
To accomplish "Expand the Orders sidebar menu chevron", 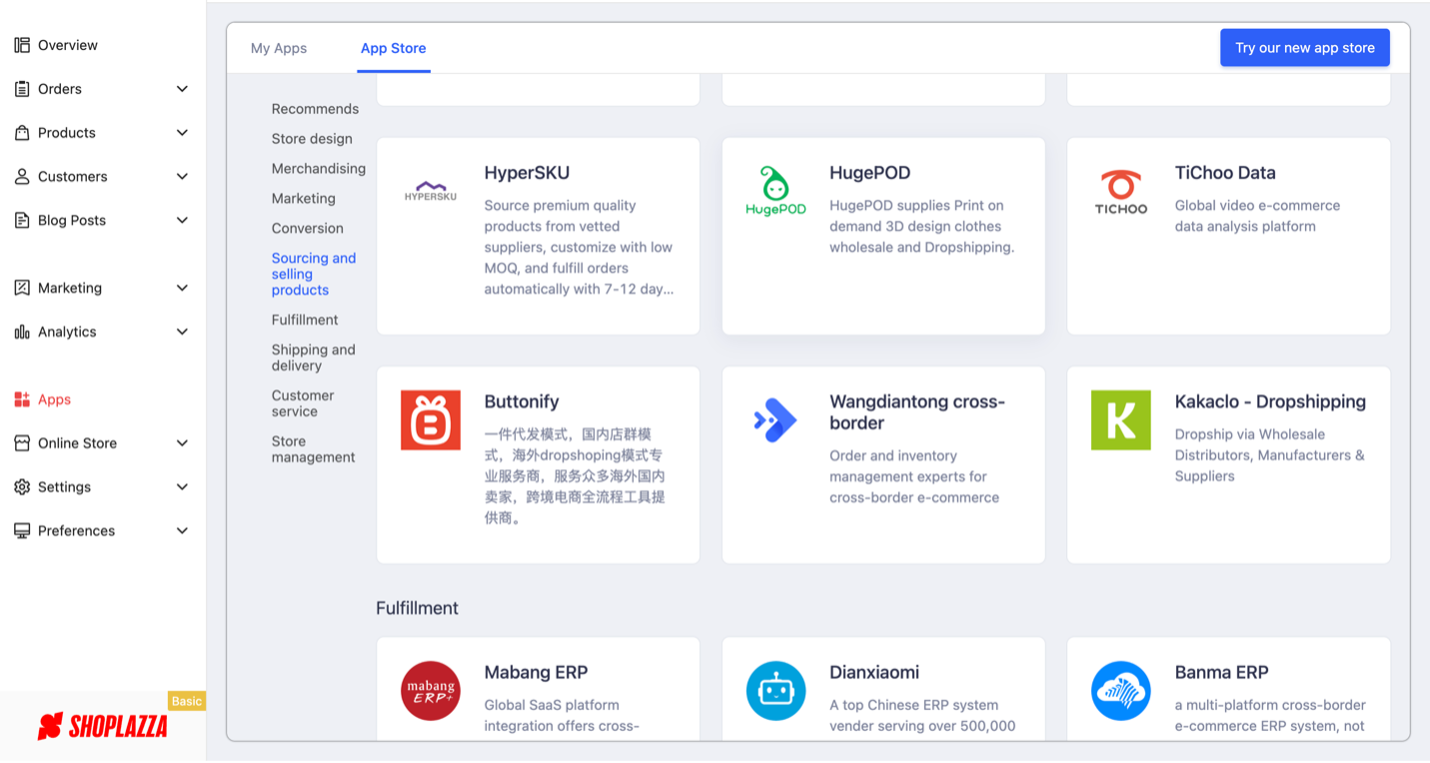I will (182, 89).
